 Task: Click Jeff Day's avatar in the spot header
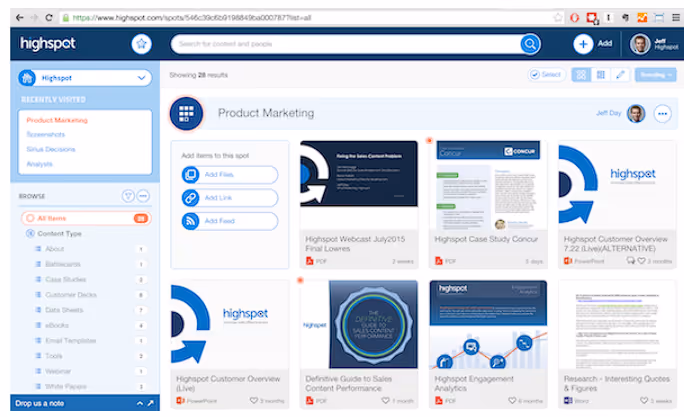tap(636, 114)
